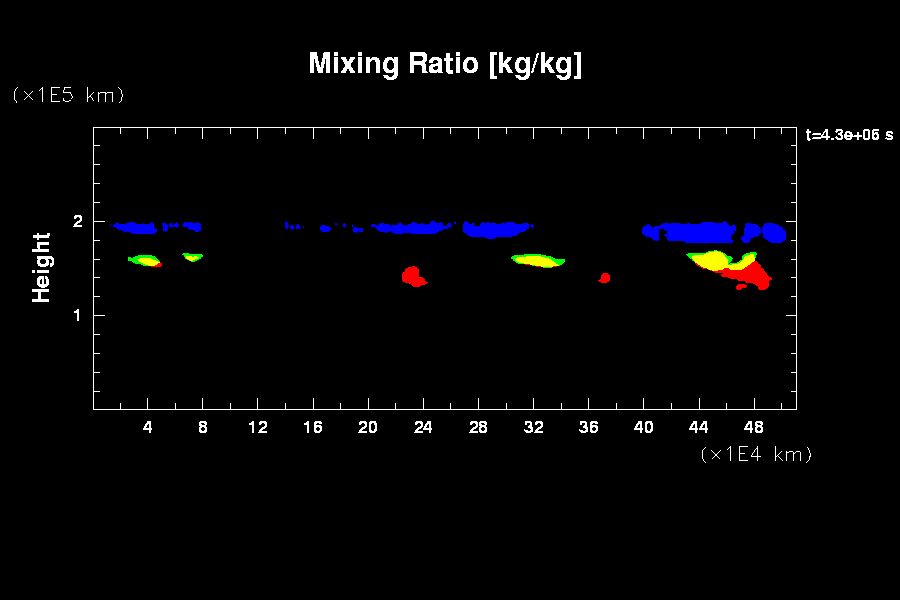Click the blue band above x-axis tick 28
The image size is (900, 600).
(x=498, y=230)
